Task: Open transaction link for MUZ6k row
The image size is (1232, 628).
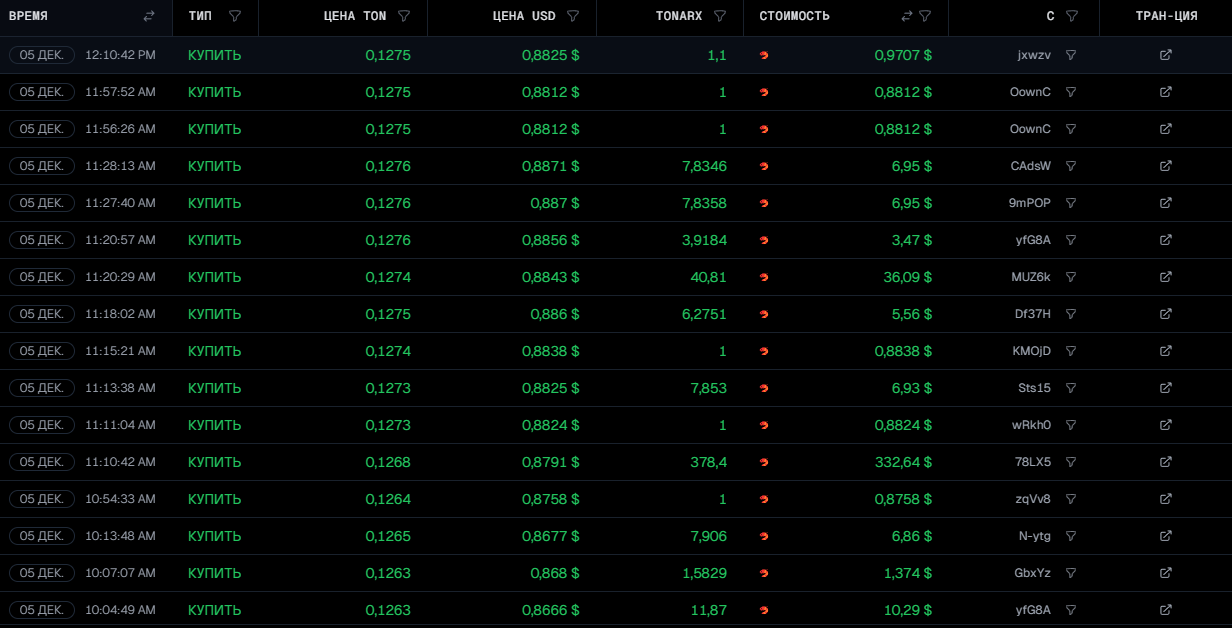Action: [x=1166, y=277]
